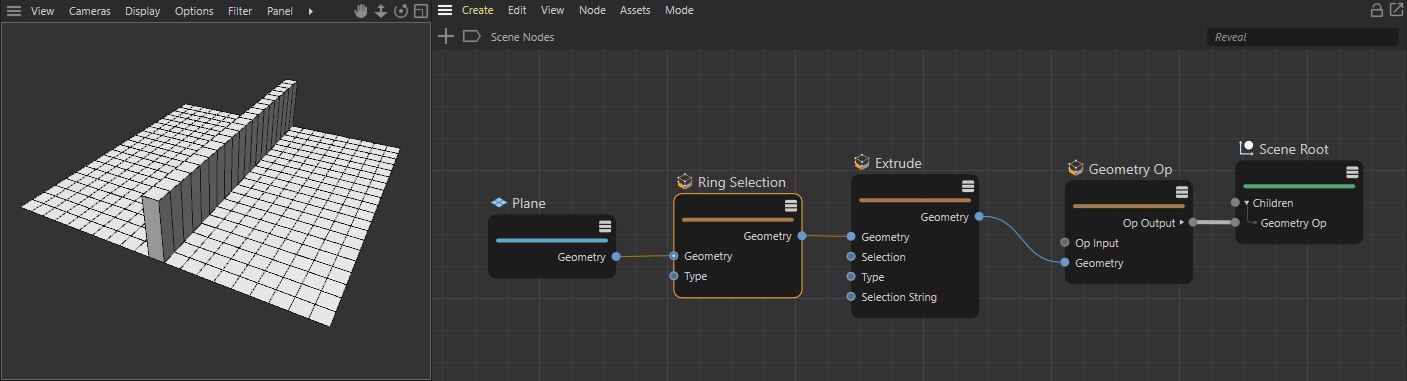This screenshot has width=1407, height=381.
Task: Open the Extrude node's options menu icon
Action: tap(968, 186)
